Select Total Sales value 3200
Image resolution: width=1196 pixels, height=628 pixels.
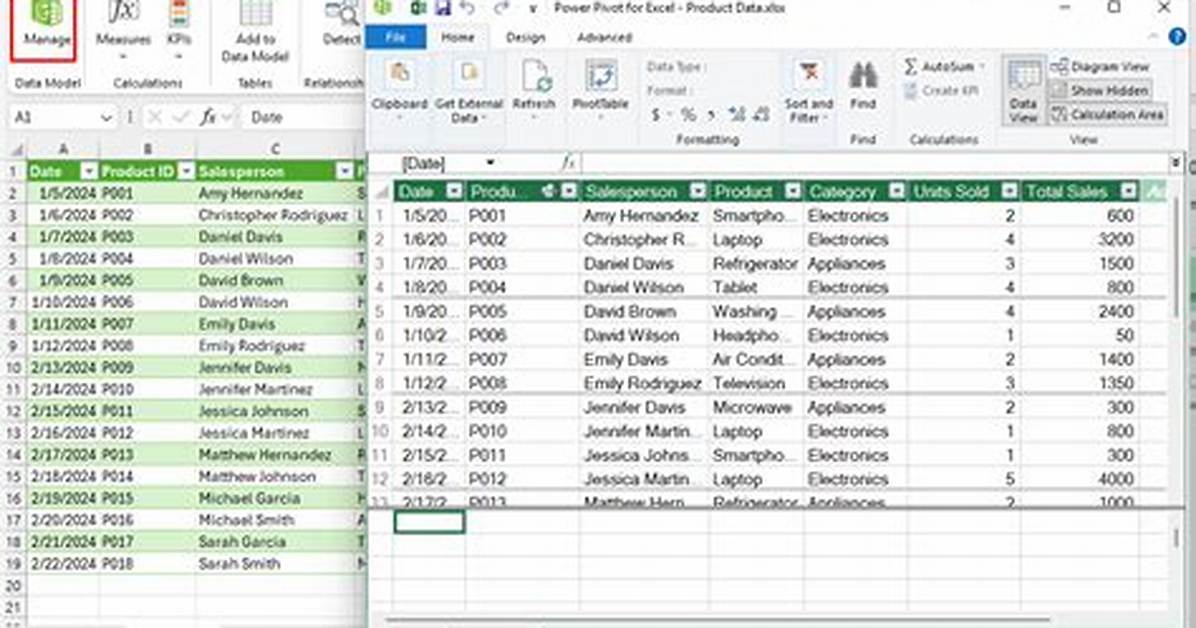pyautogui.click(x=1079, y=240)
